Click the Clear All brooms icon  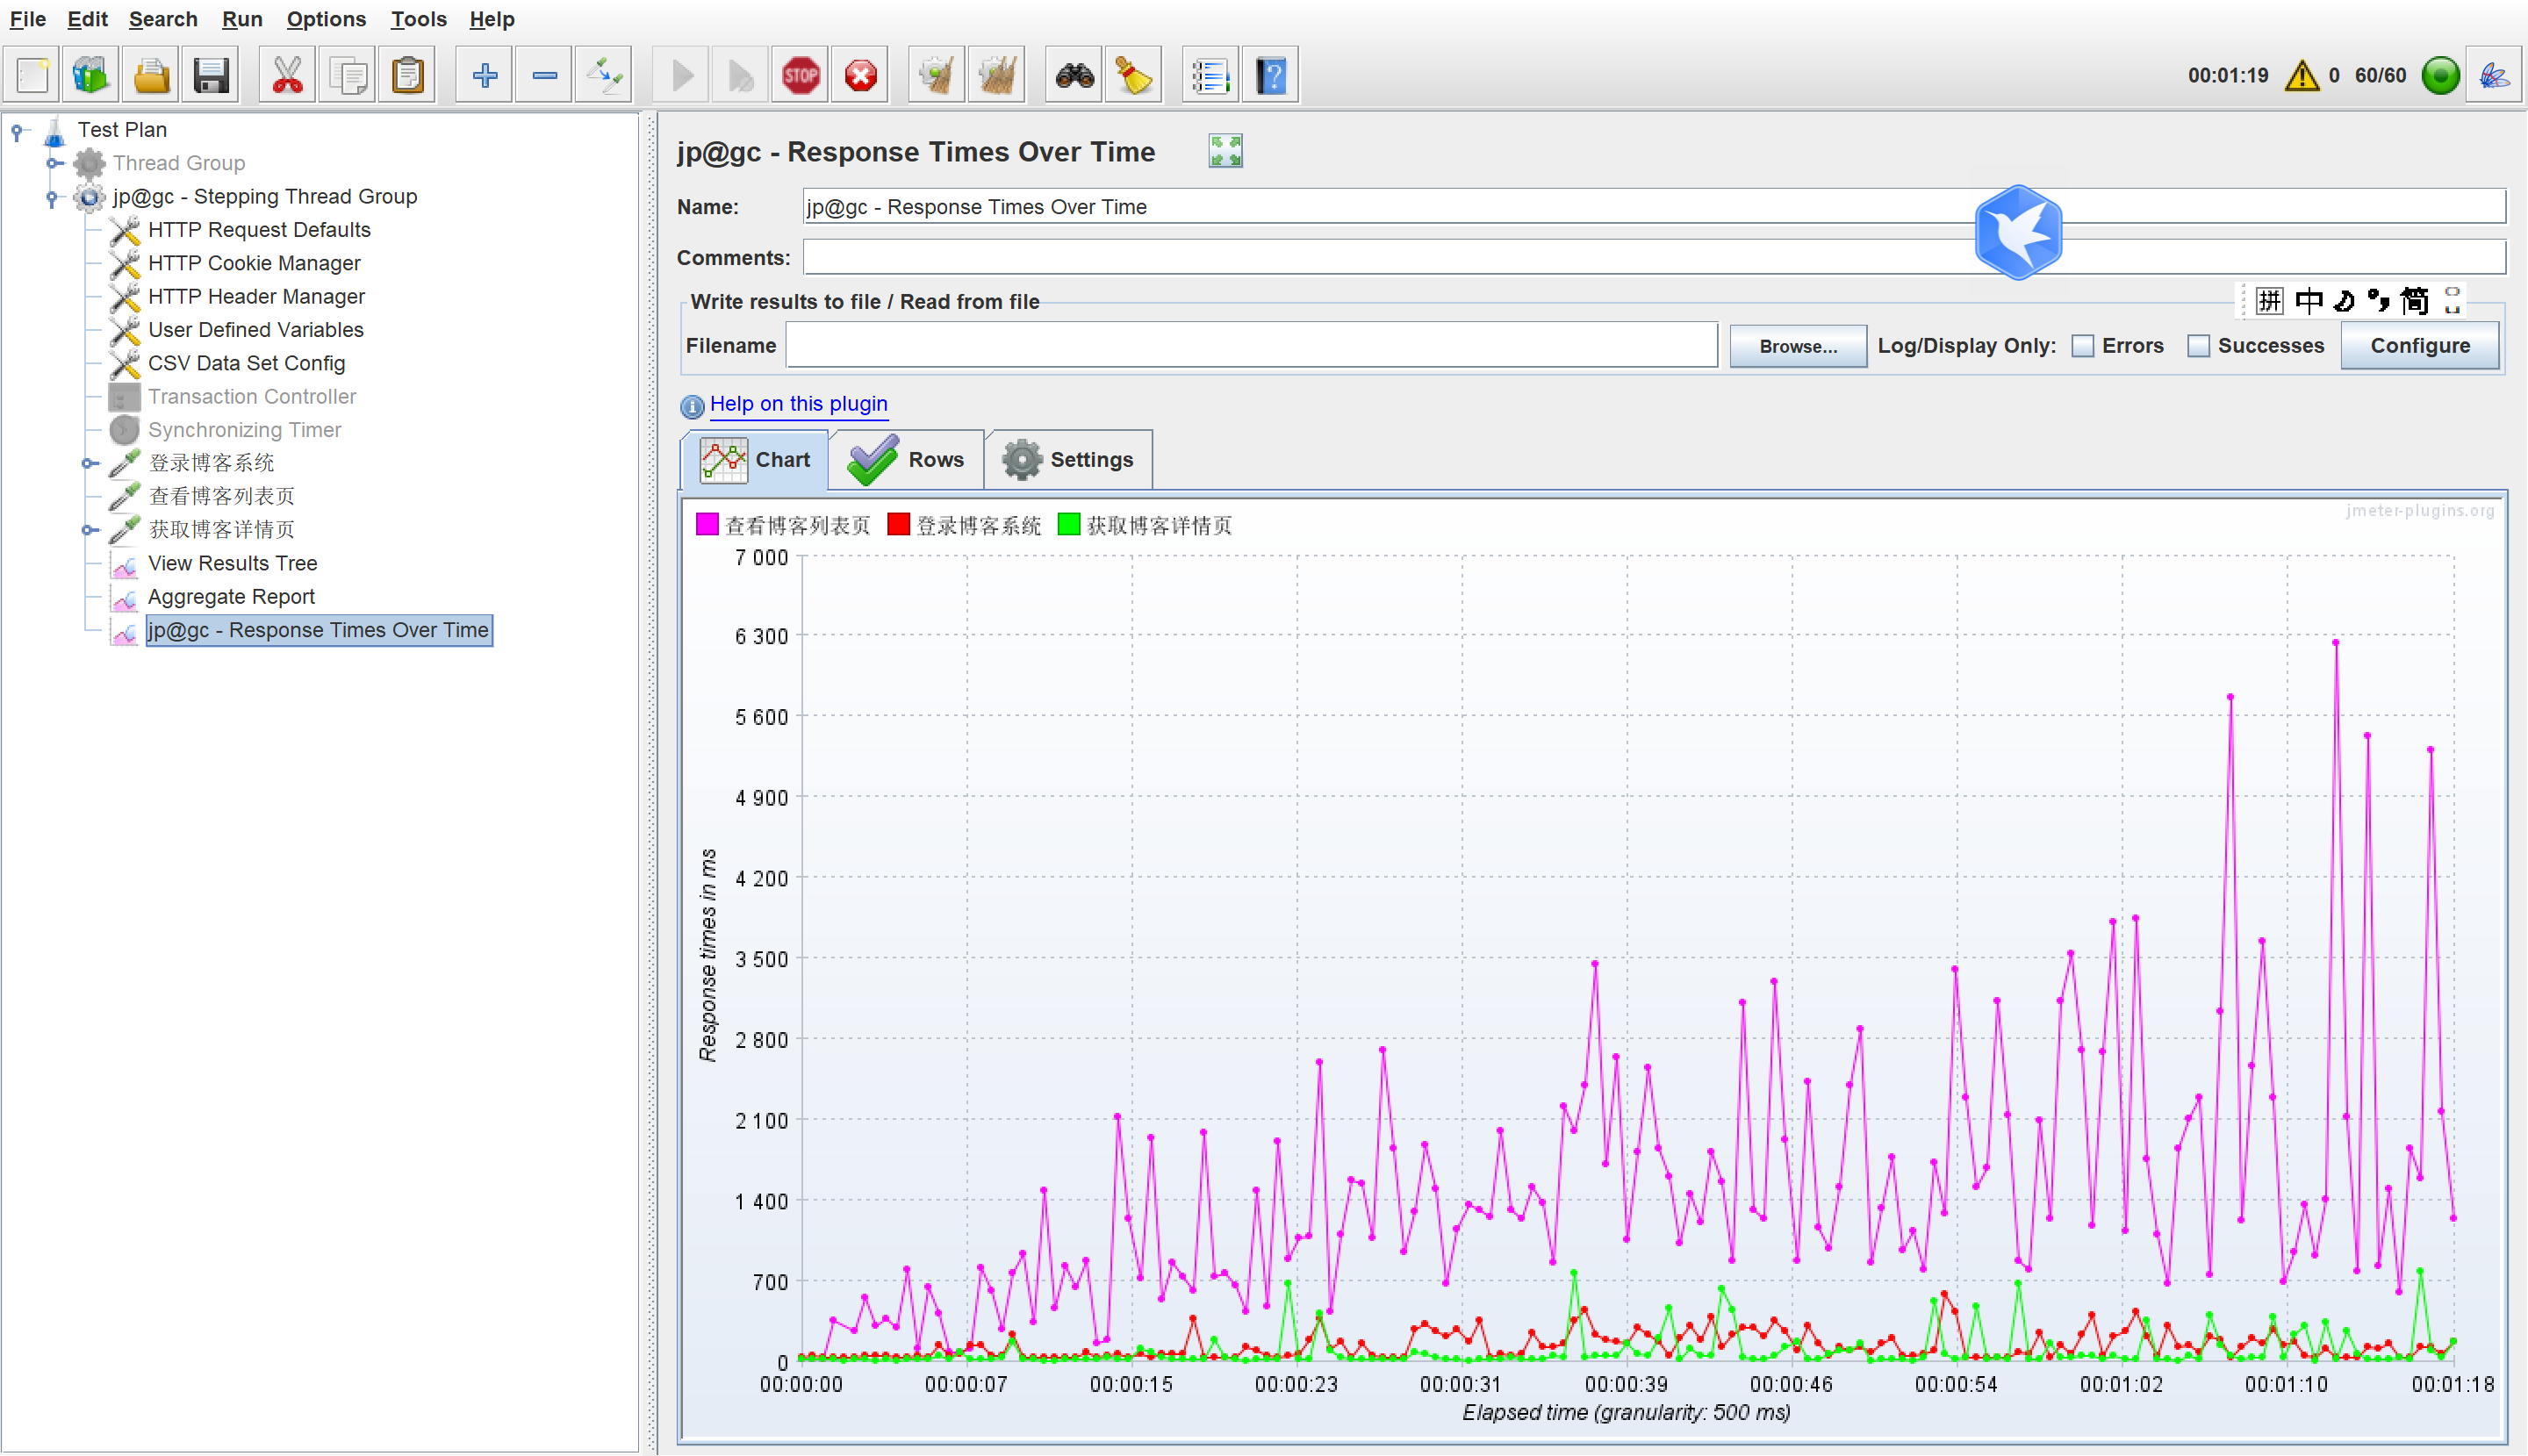click(996, 75)
